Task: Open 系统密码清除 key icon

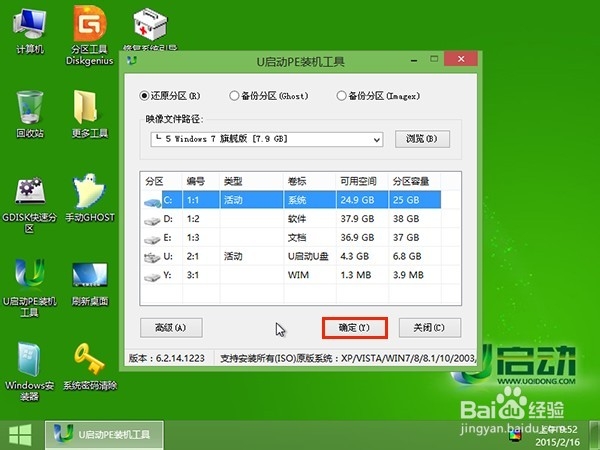Action: pyautogui.click(x=90, y=367)
